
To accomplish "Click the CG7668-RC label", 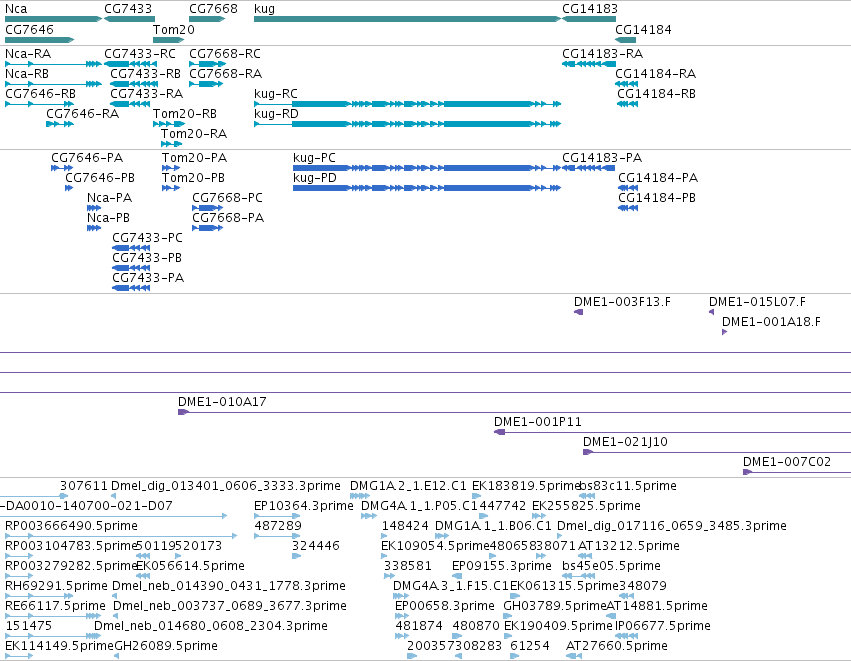I will click(x=225, y=53).
